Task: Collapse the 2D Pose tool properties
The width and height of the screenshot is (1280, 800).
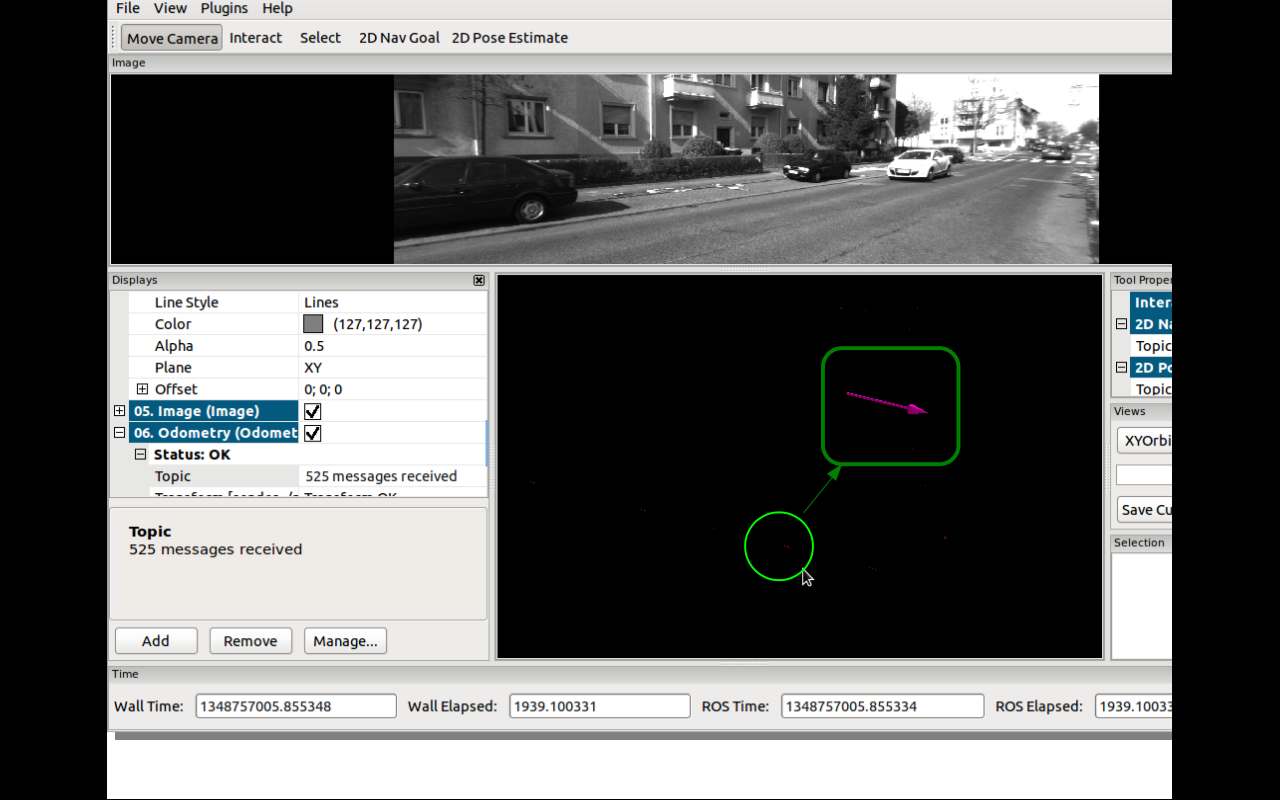Action: point(1121,368)
